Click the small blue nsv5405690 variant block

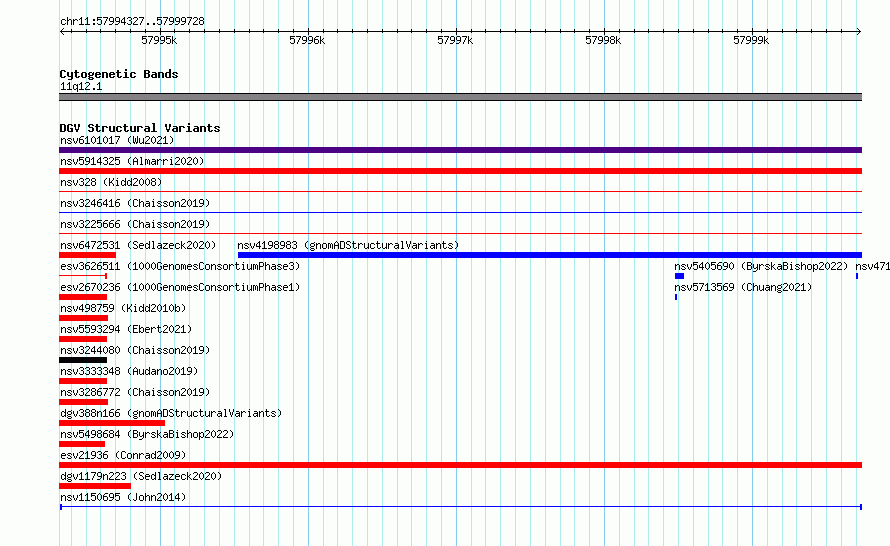679,276
